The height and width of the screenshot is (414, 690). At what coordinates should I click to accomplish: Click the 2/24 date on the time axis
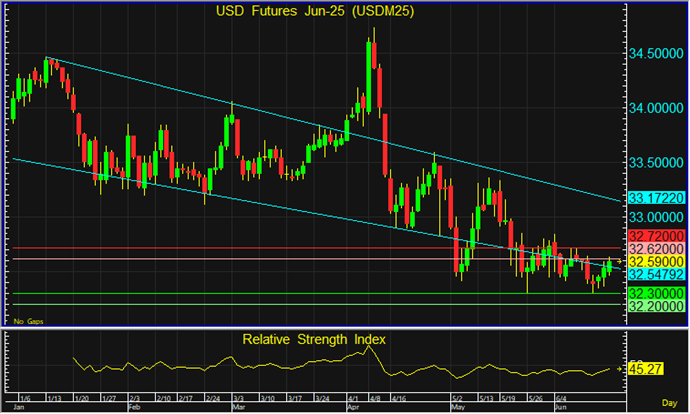click(213, 399)
